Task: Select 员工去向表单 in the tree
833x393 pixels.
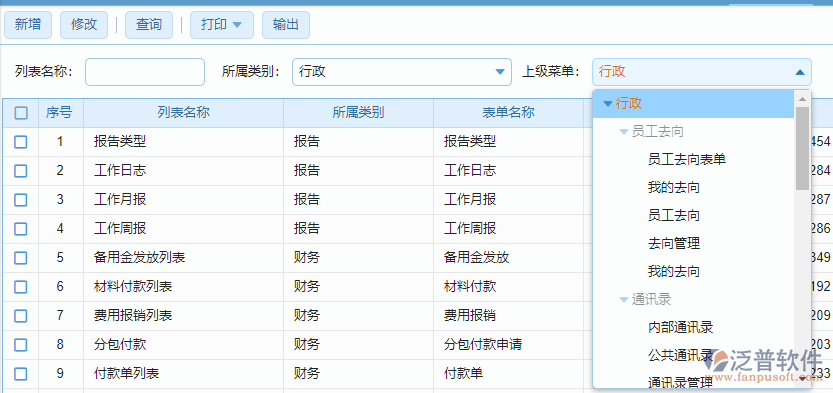Action: 687,159
